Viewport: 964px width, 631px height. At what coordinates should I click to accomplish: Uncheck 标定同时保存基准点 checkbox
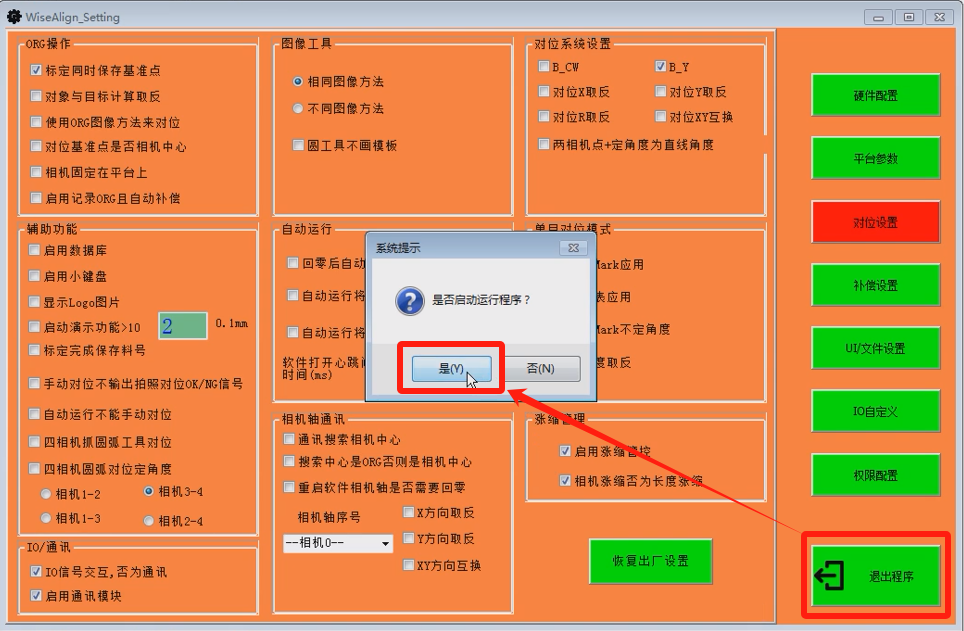[37, 71]
